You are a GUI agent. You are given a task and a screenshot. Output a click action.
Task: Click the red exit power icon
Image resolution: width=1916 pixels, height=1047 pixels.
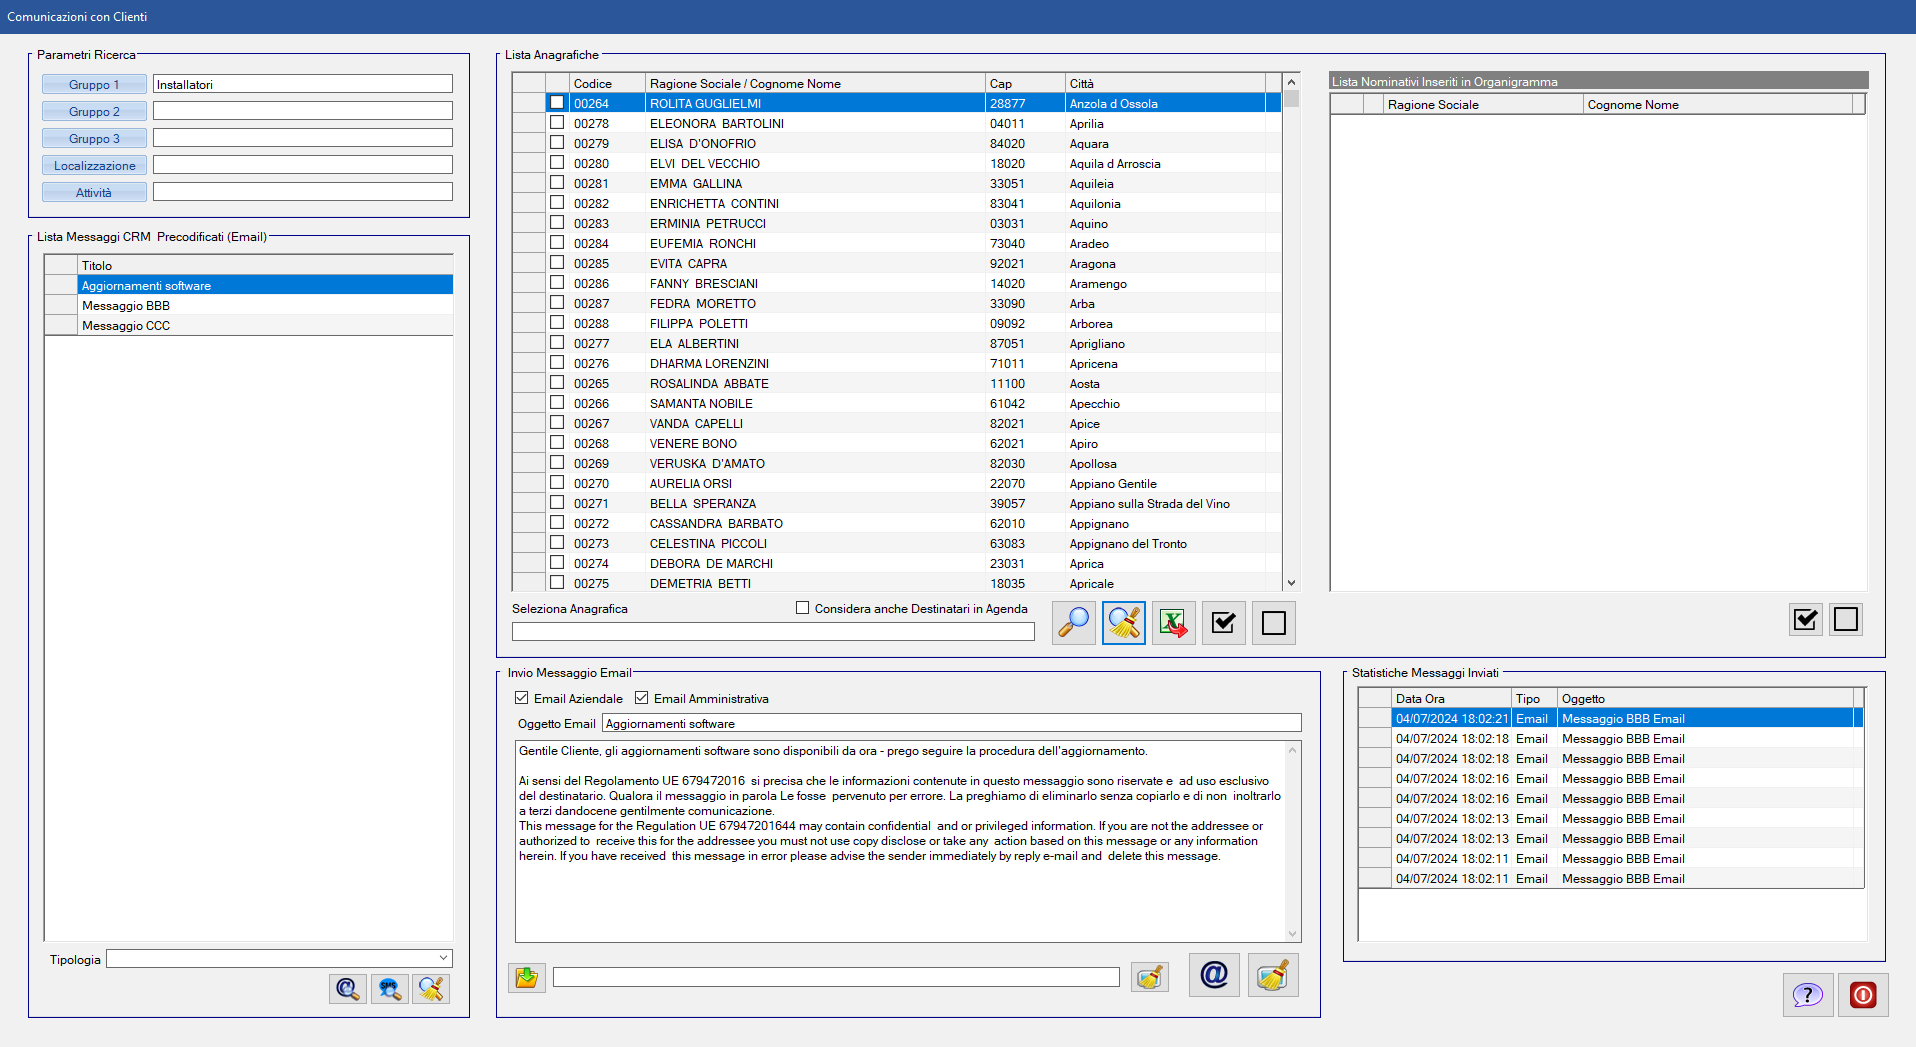(1862, 995)
